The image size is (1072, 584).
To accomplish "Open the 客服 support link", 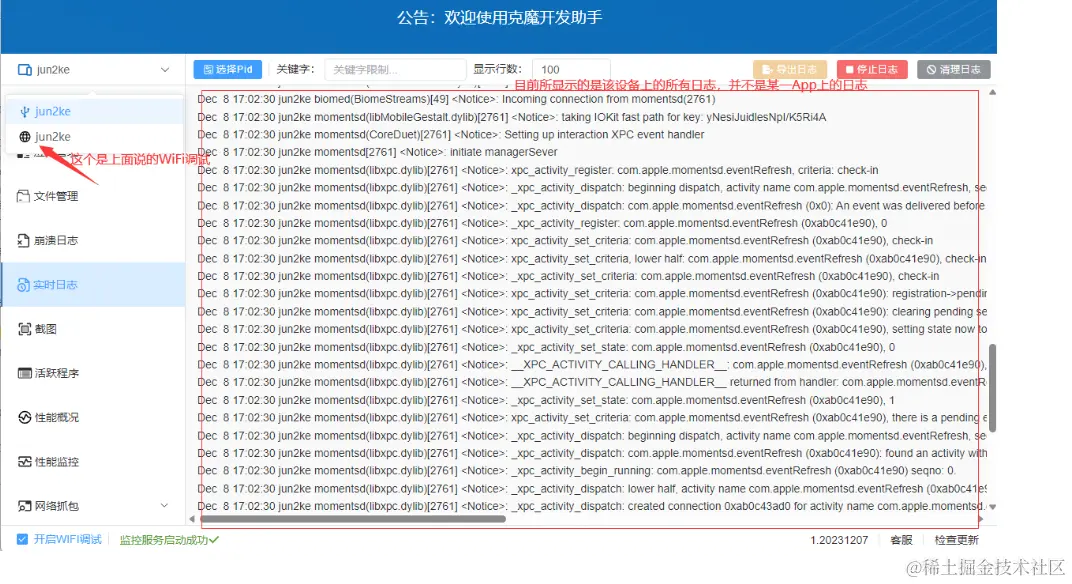I will (901, 540).
